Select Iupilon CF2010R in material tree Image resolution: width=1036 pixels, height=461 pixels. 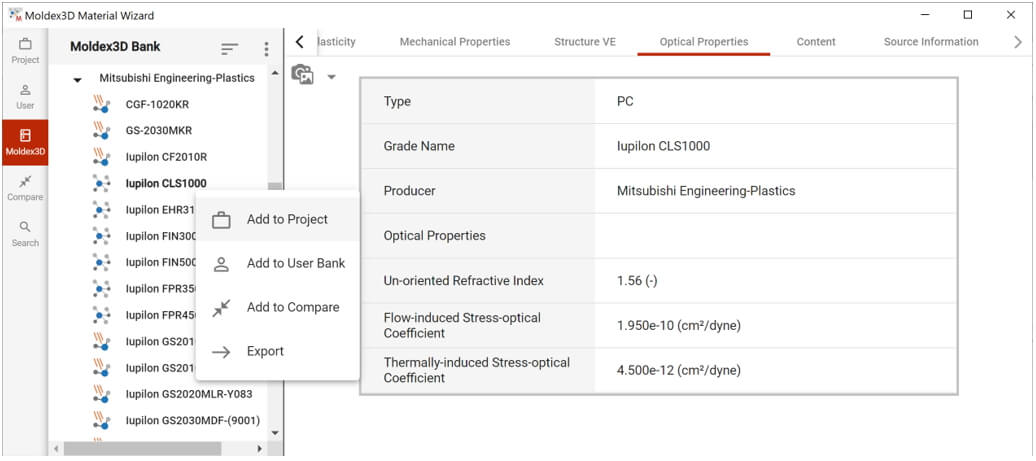click(x=166, y=157)
